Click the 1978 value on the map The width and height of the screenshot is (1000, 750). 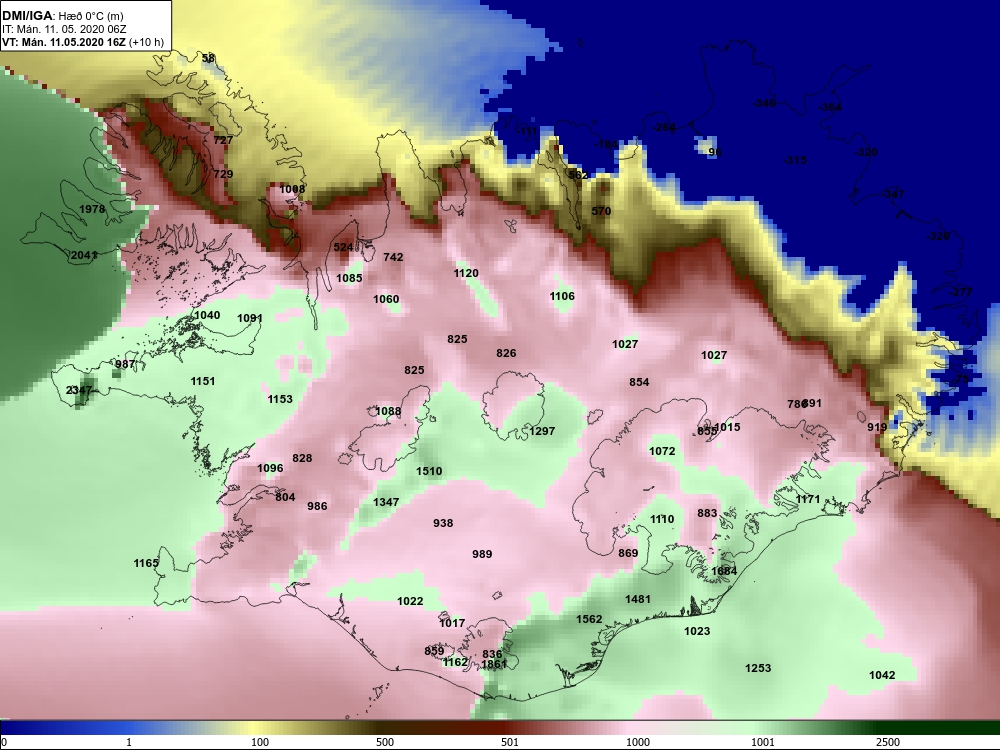click(92, 209)
